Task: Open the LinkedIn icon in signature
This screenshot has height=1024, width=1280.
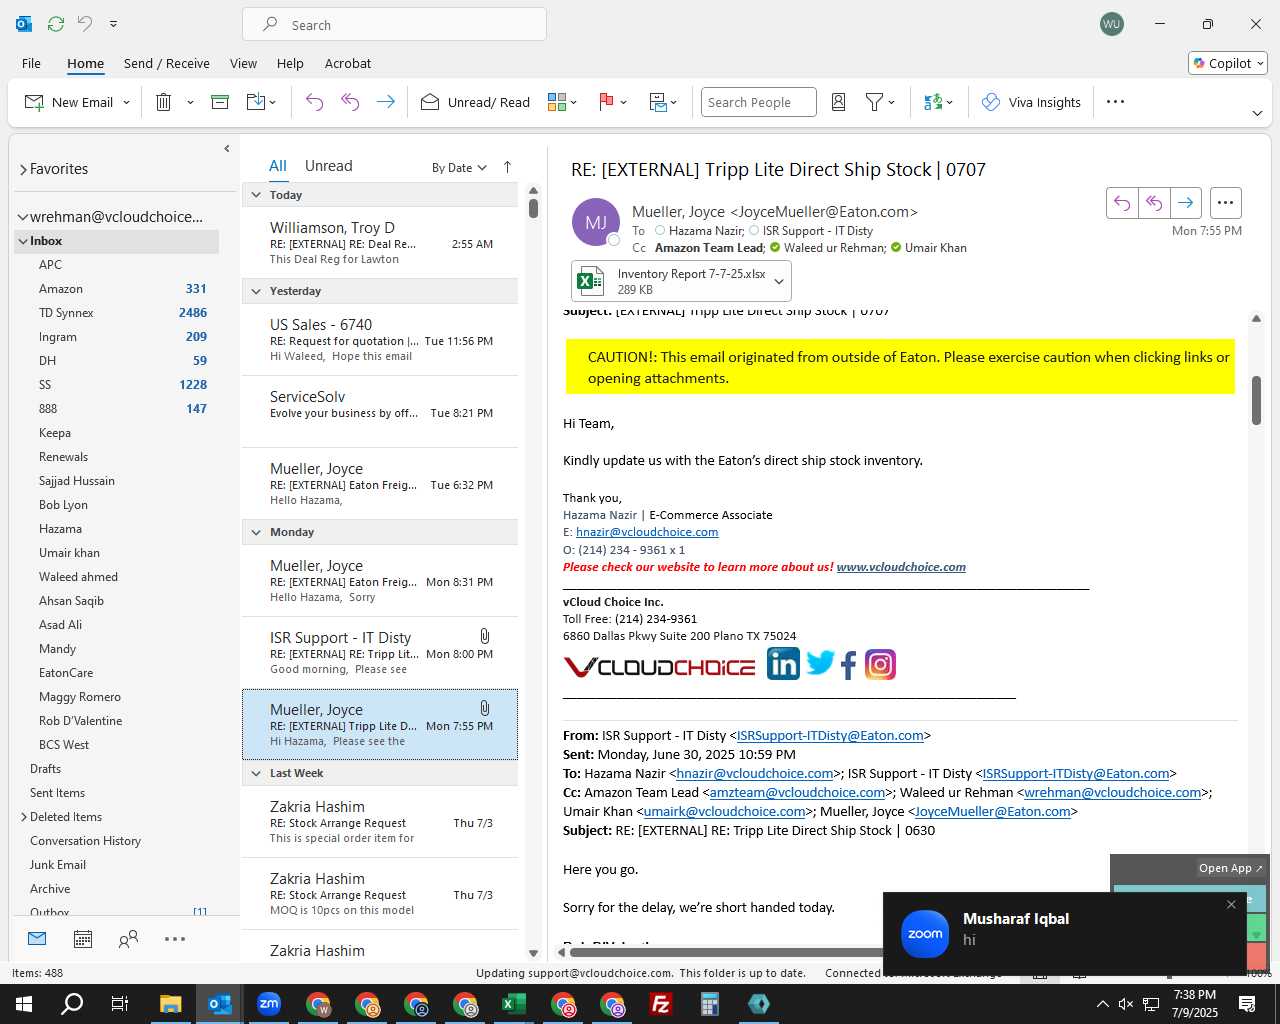Action: pyautogui.click(x=783, y=663)
